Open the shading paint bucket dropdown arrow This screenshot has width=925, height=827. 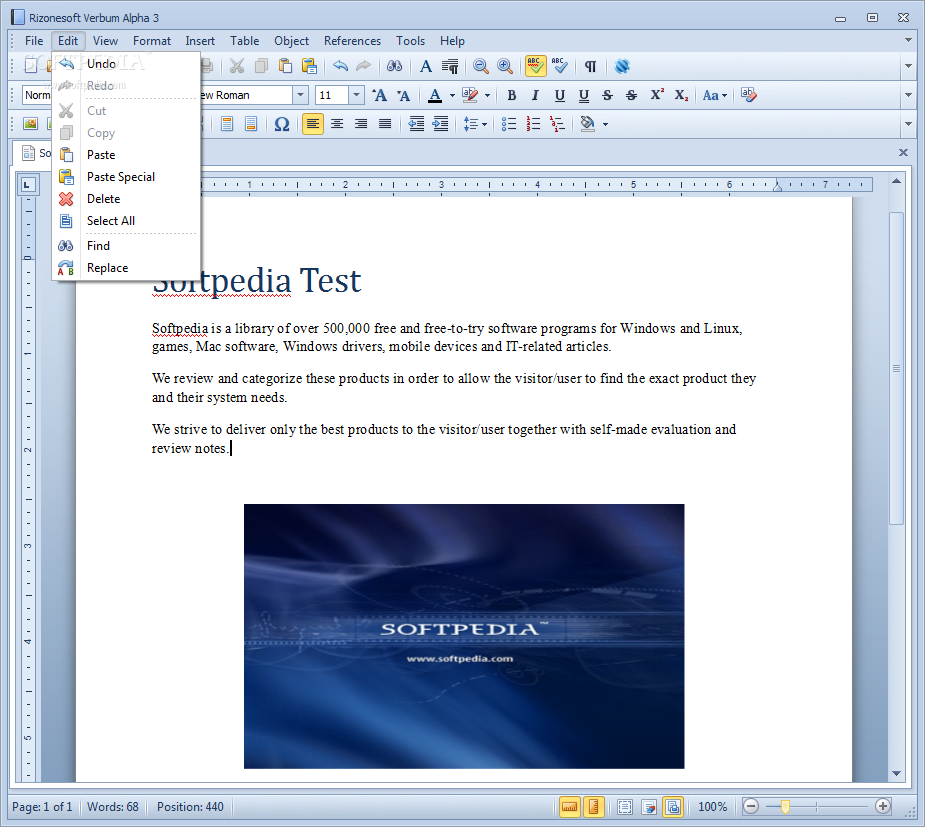605,124
